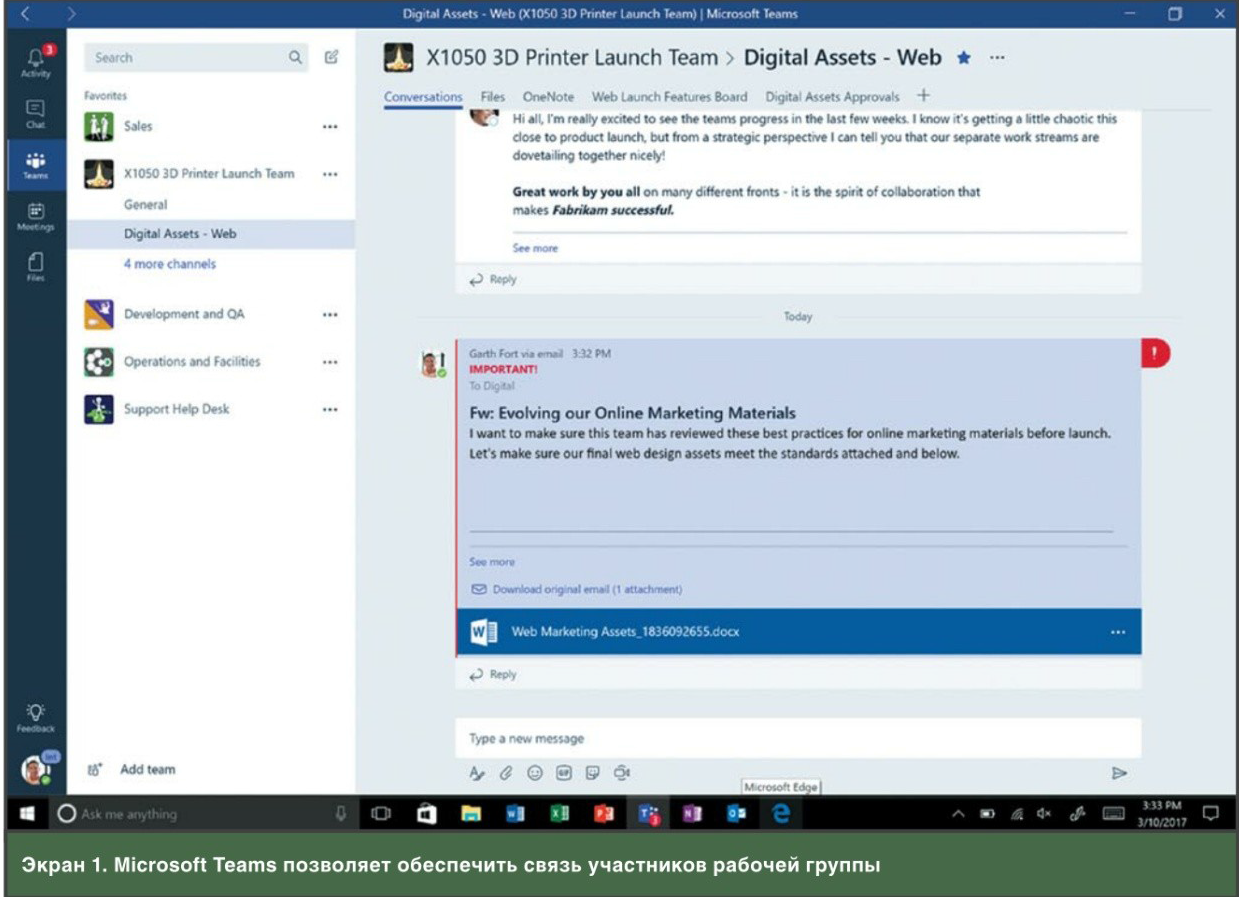This screenshot has height=897, width=1239.
Task: Open Sales team more options
Action: [x=330, y=127]
